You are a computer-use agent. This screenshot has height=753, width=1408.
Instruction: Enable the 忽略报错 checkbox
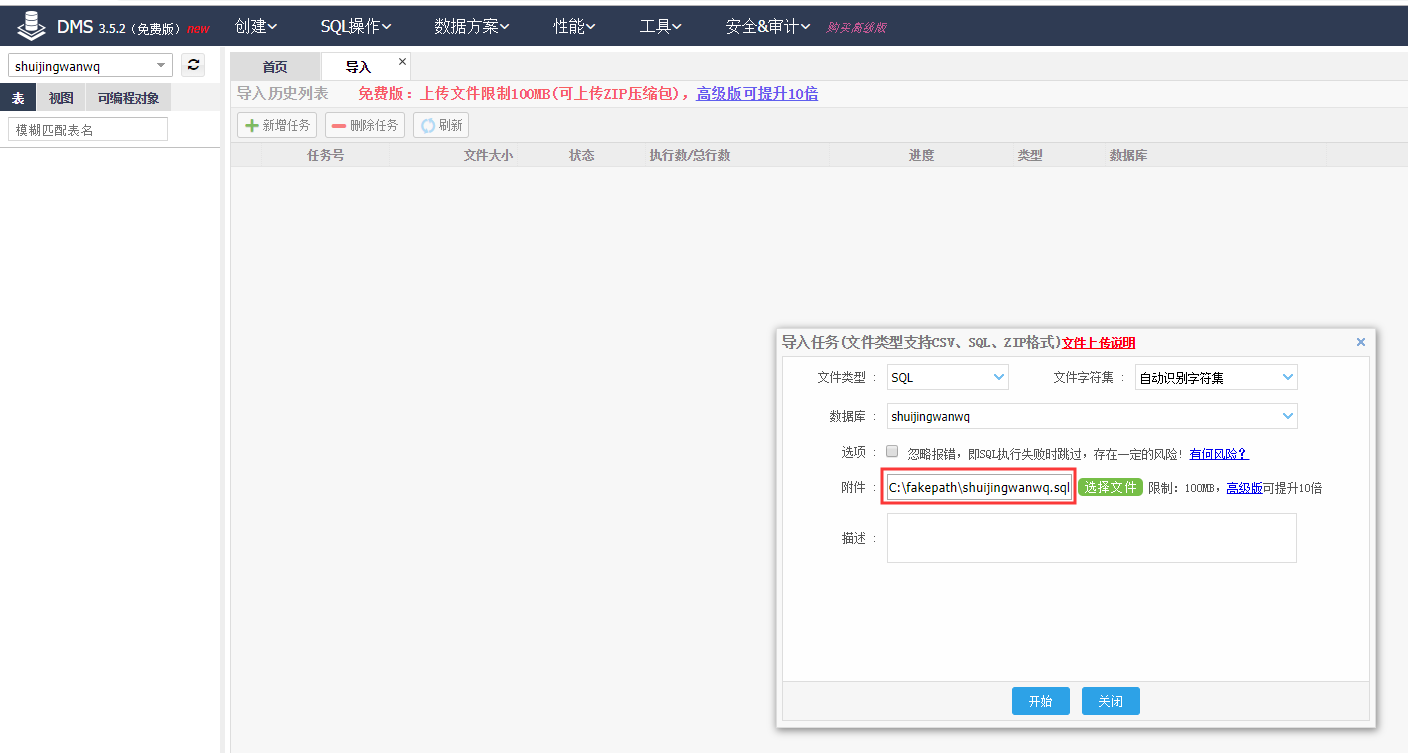coord(892,451)
